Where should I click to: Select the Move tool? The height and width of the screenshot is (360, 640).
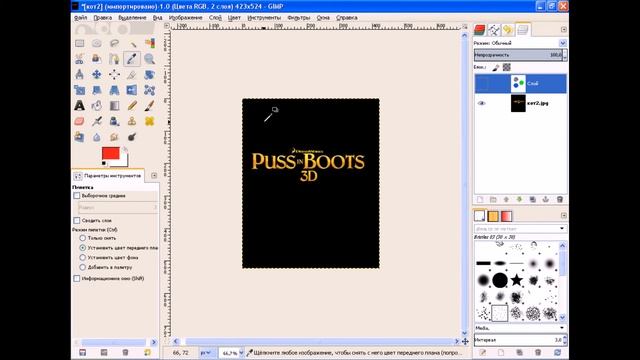pyautogui.click(x=97, y=74)
